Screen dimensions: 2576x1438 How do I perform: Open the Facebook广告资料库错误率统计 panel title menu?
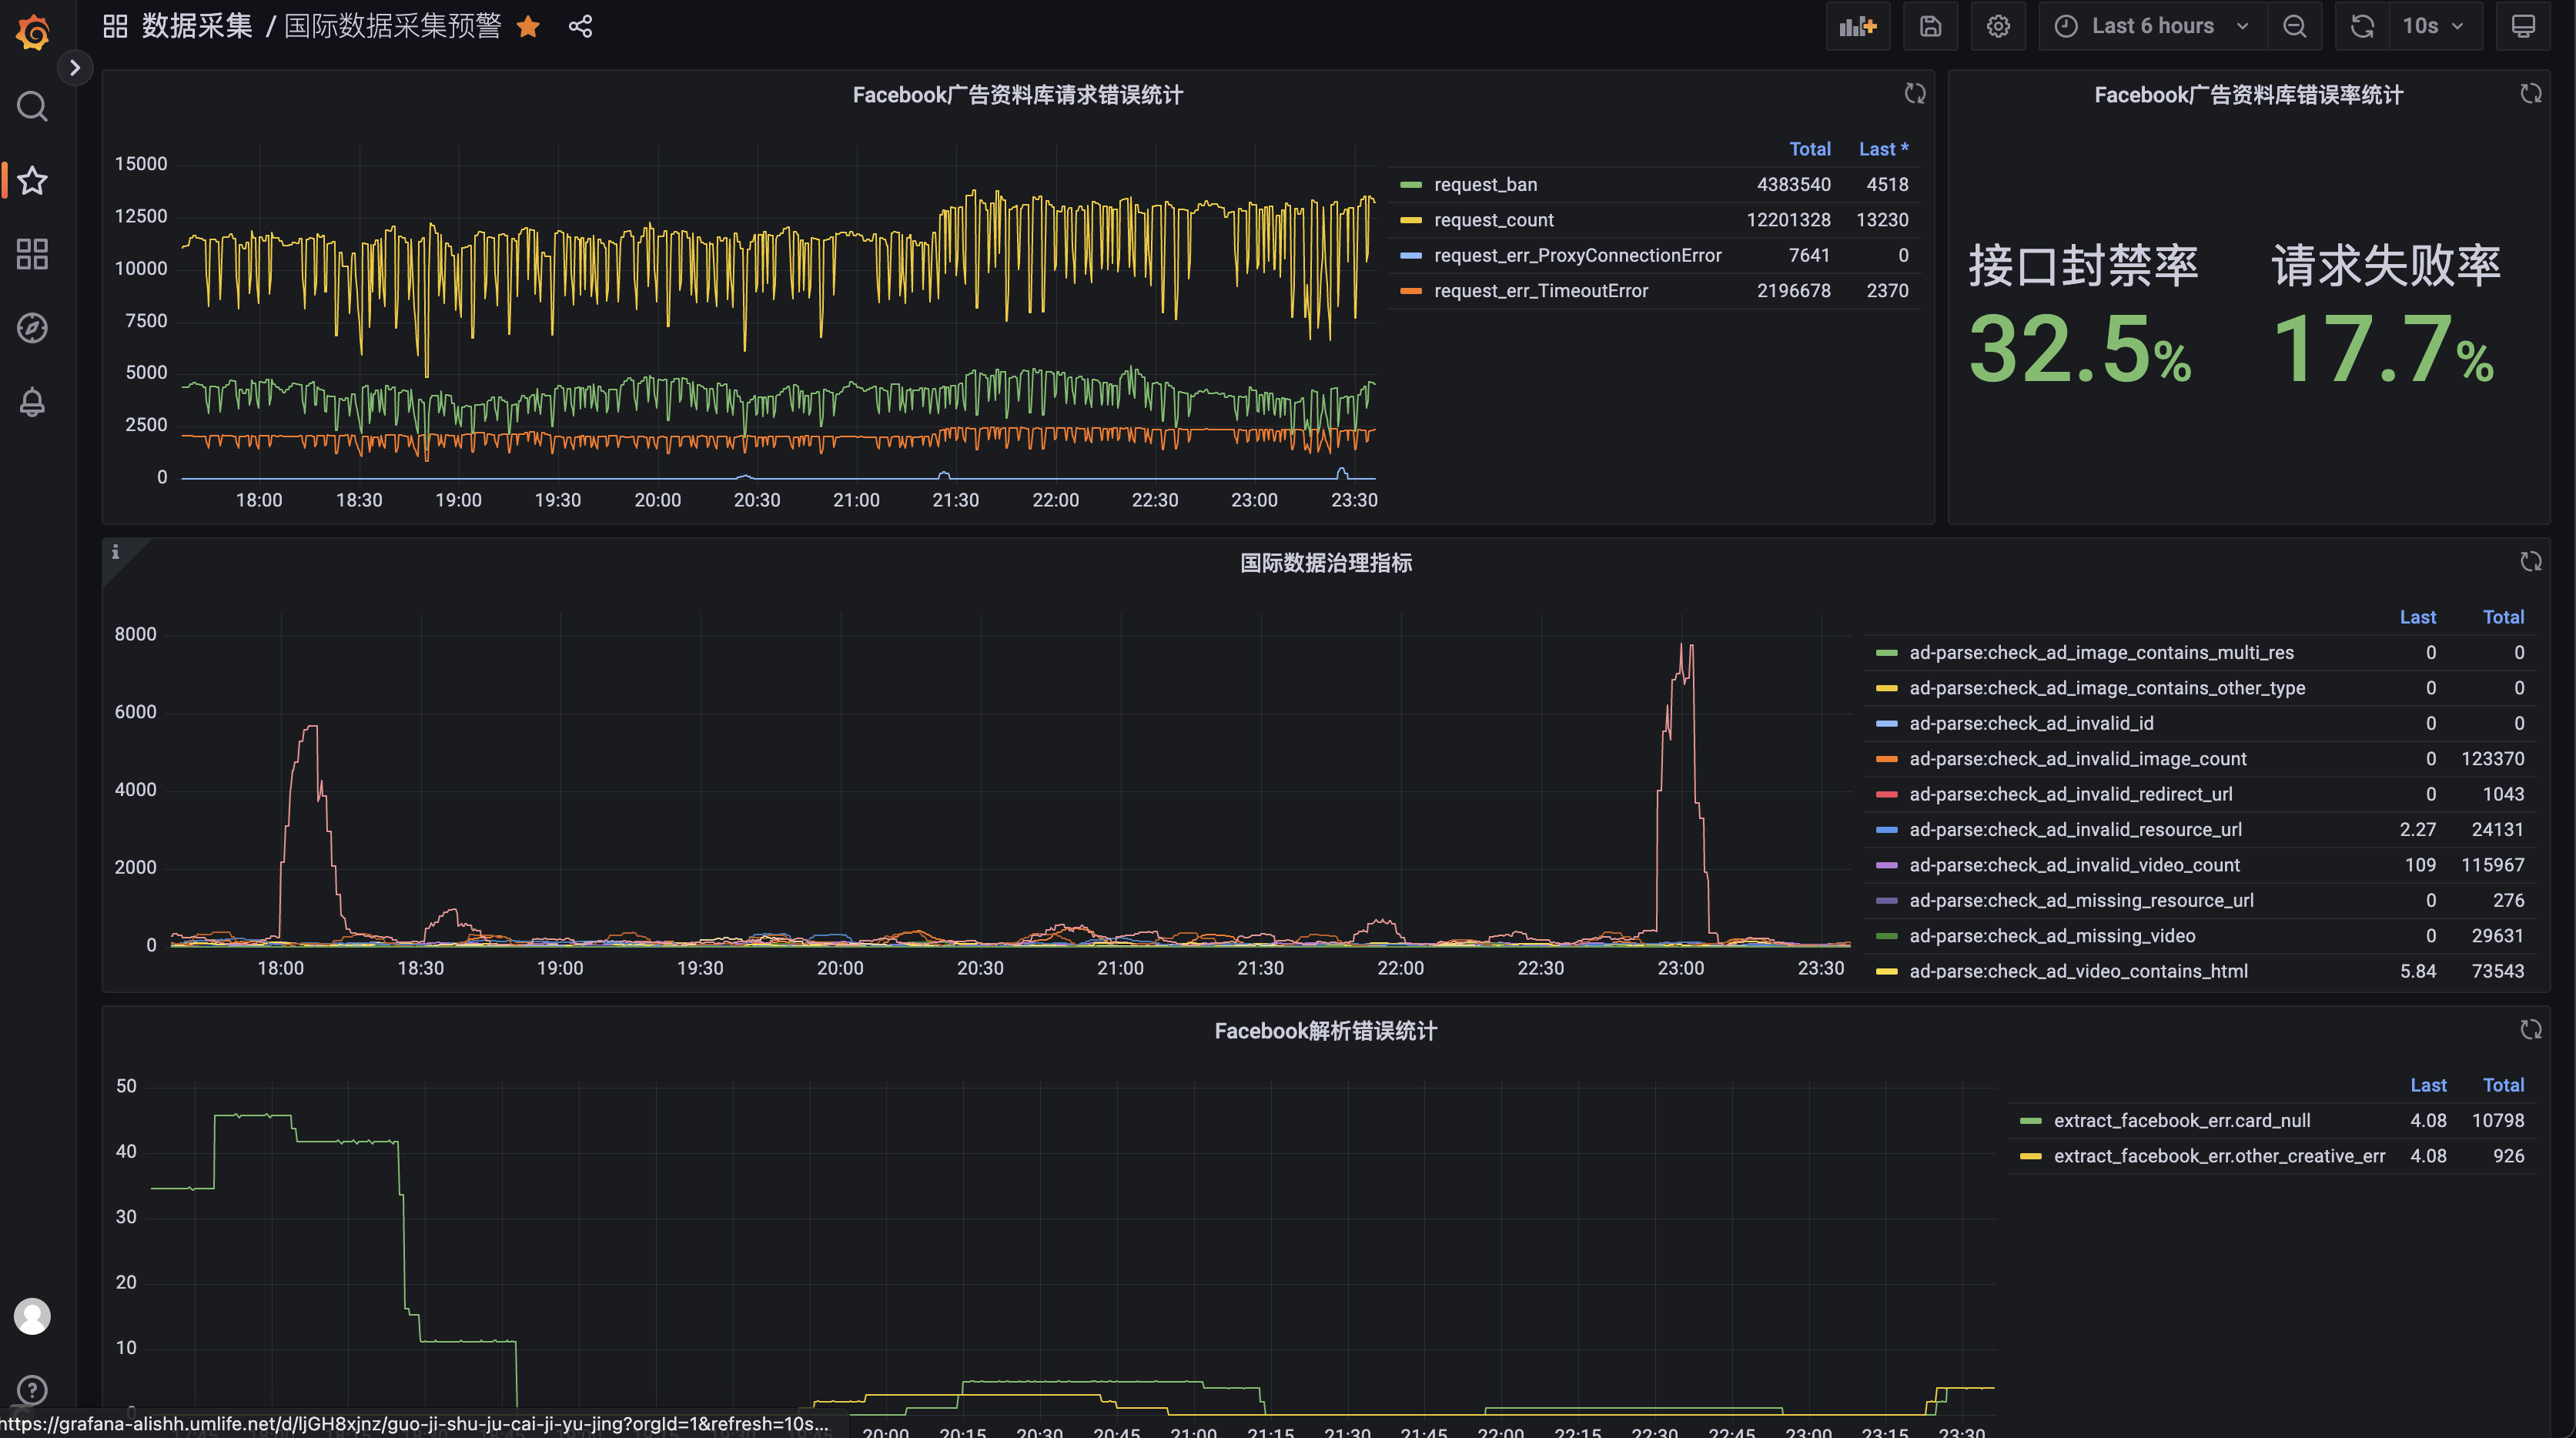pos(2248,95)
